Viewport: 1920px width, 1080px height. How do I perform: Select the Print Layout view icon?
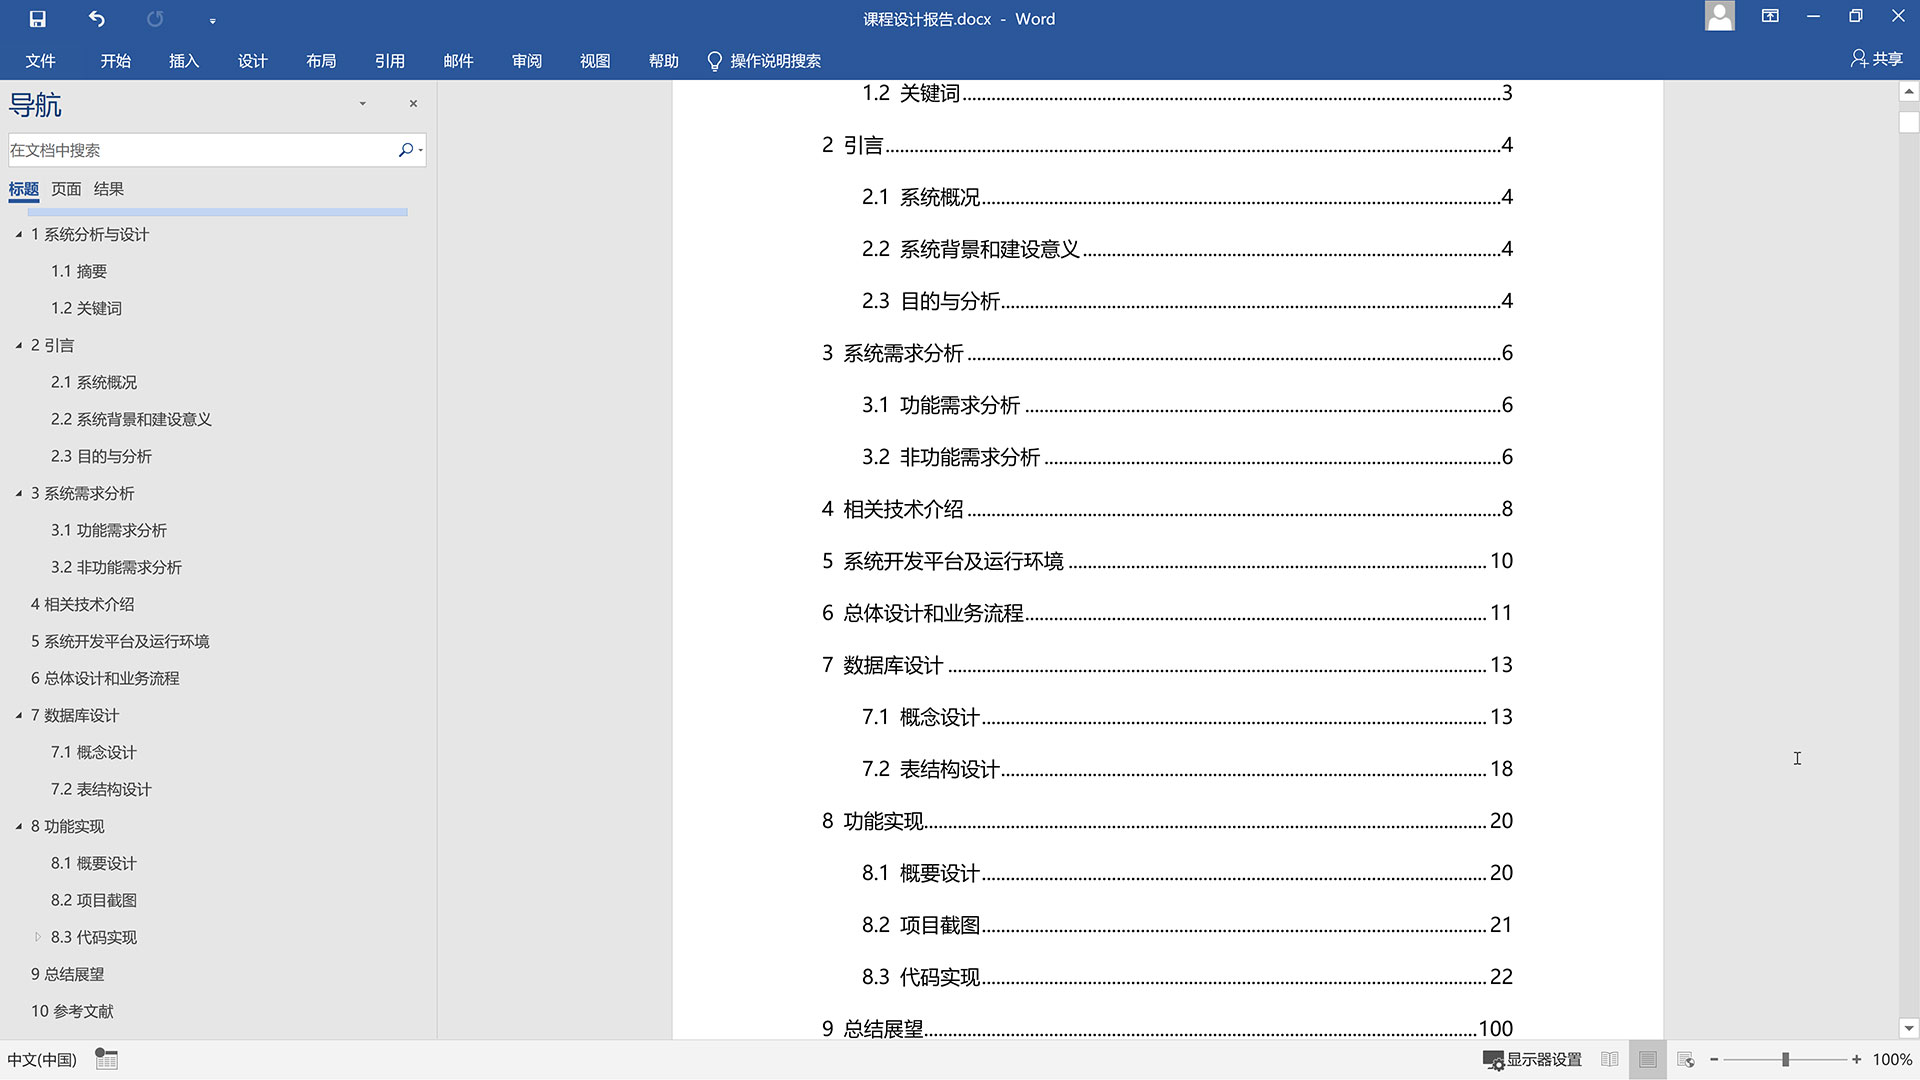coord(1647,1059)
